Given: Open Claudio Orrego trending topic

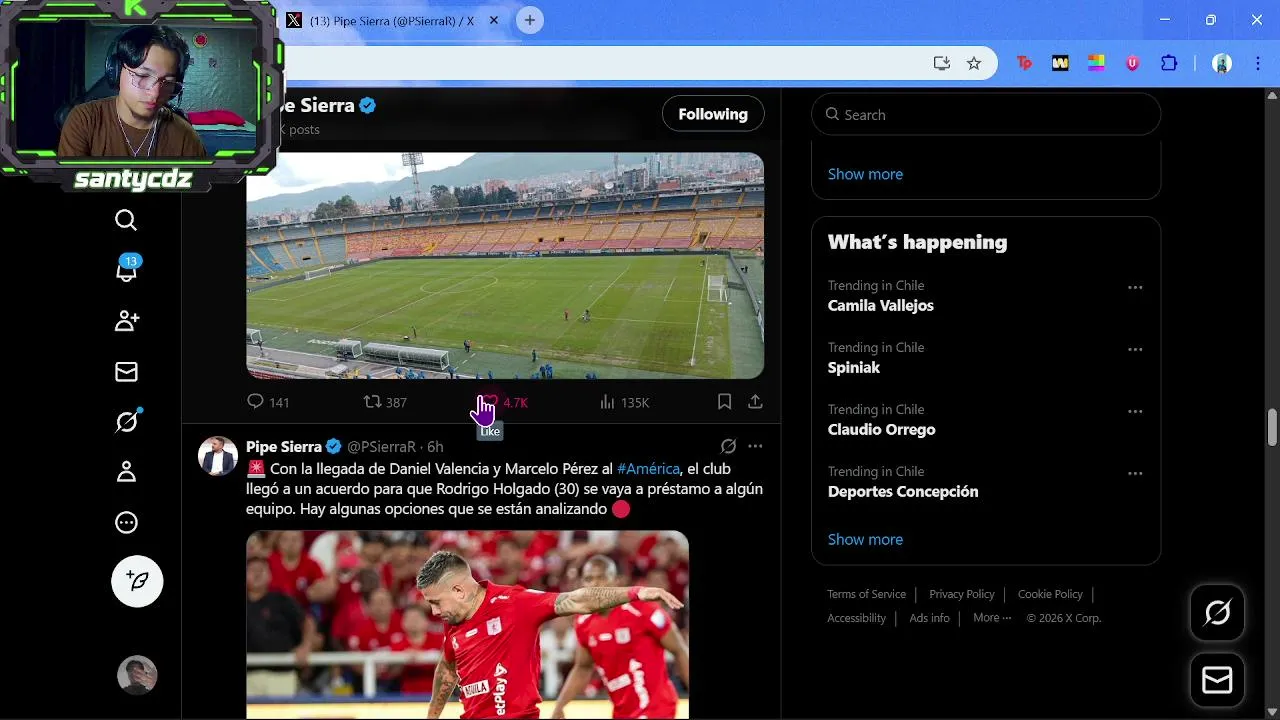Looking at the screenshot, I should [881, 430].
